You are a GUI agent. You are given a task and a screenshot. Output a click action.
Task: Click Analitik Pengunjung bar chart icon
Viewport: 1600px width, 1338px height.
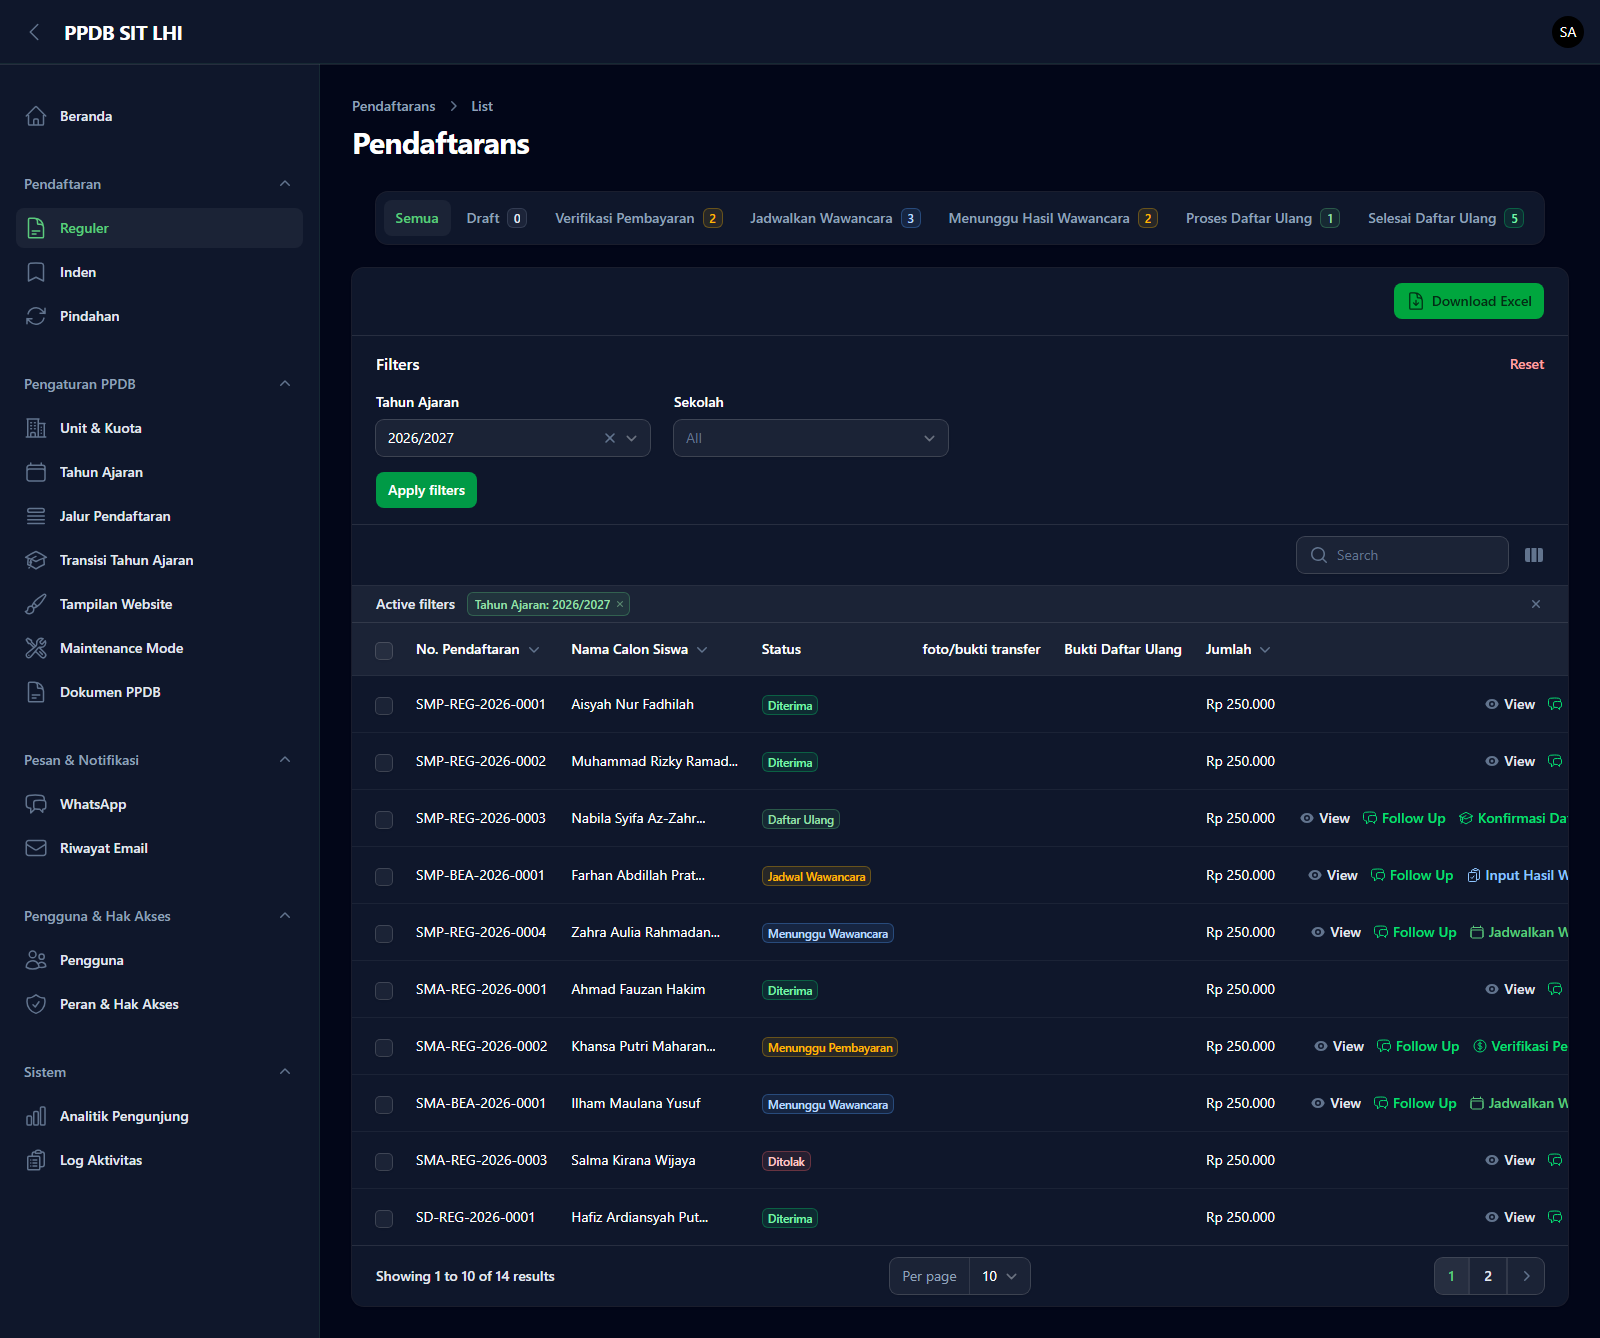pos(36,1116)
